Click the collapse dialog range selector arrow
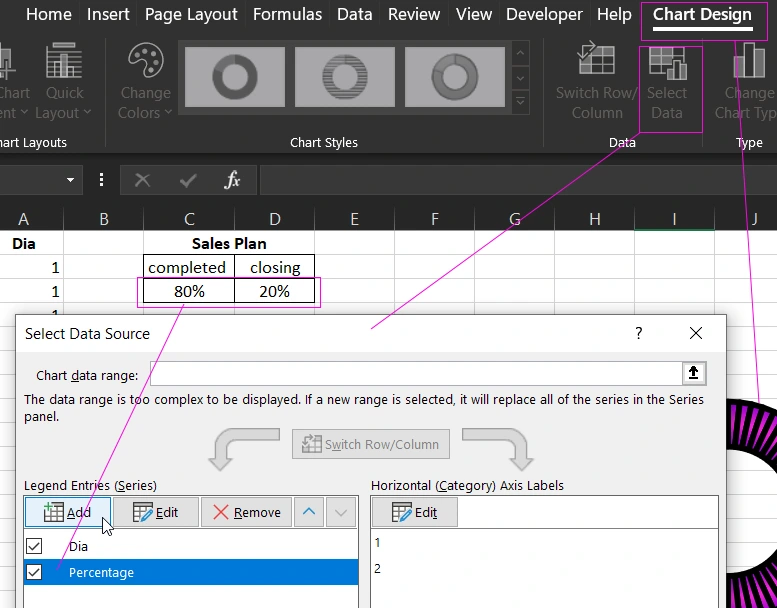The width and height of the screenshot is (777, 608). (x=694, y=373)
